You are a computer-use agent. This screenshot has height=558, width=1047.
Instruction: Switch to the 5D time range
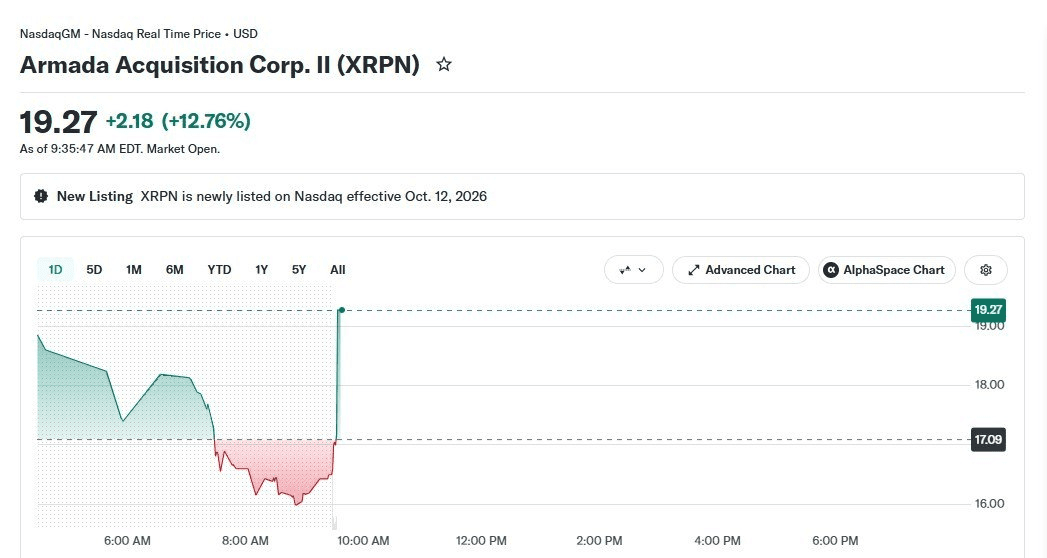tap(94, 270)
